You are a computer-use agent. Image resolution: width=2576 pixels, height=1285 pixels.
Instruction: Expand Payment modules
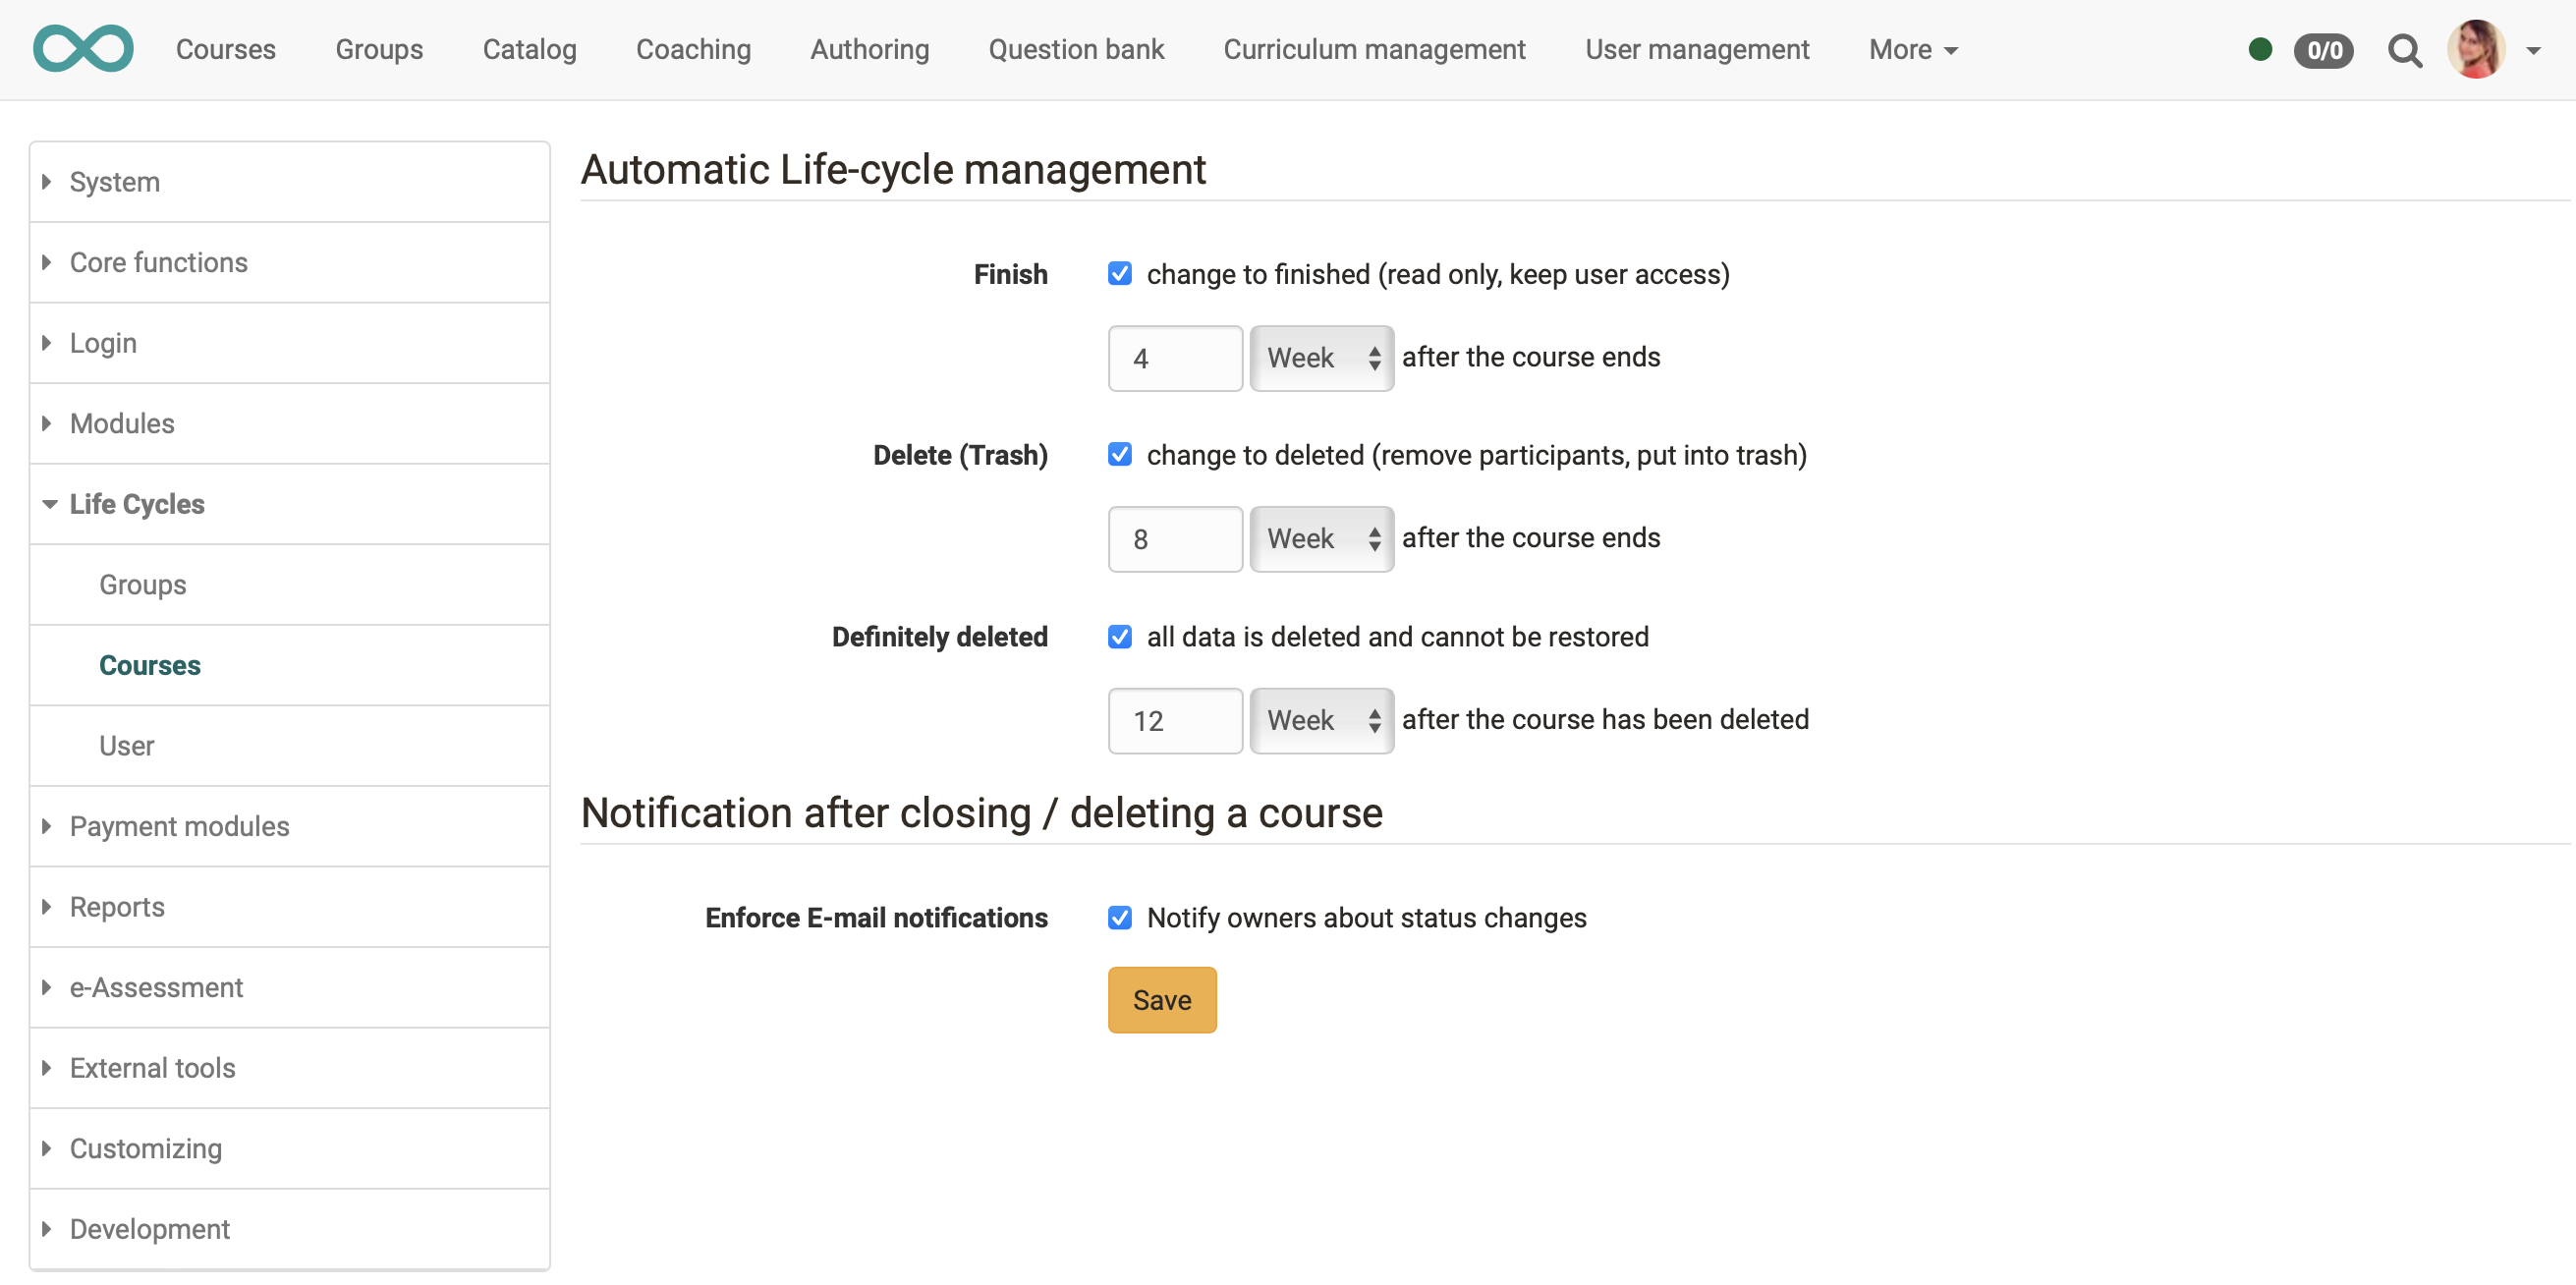click(290, 827)
